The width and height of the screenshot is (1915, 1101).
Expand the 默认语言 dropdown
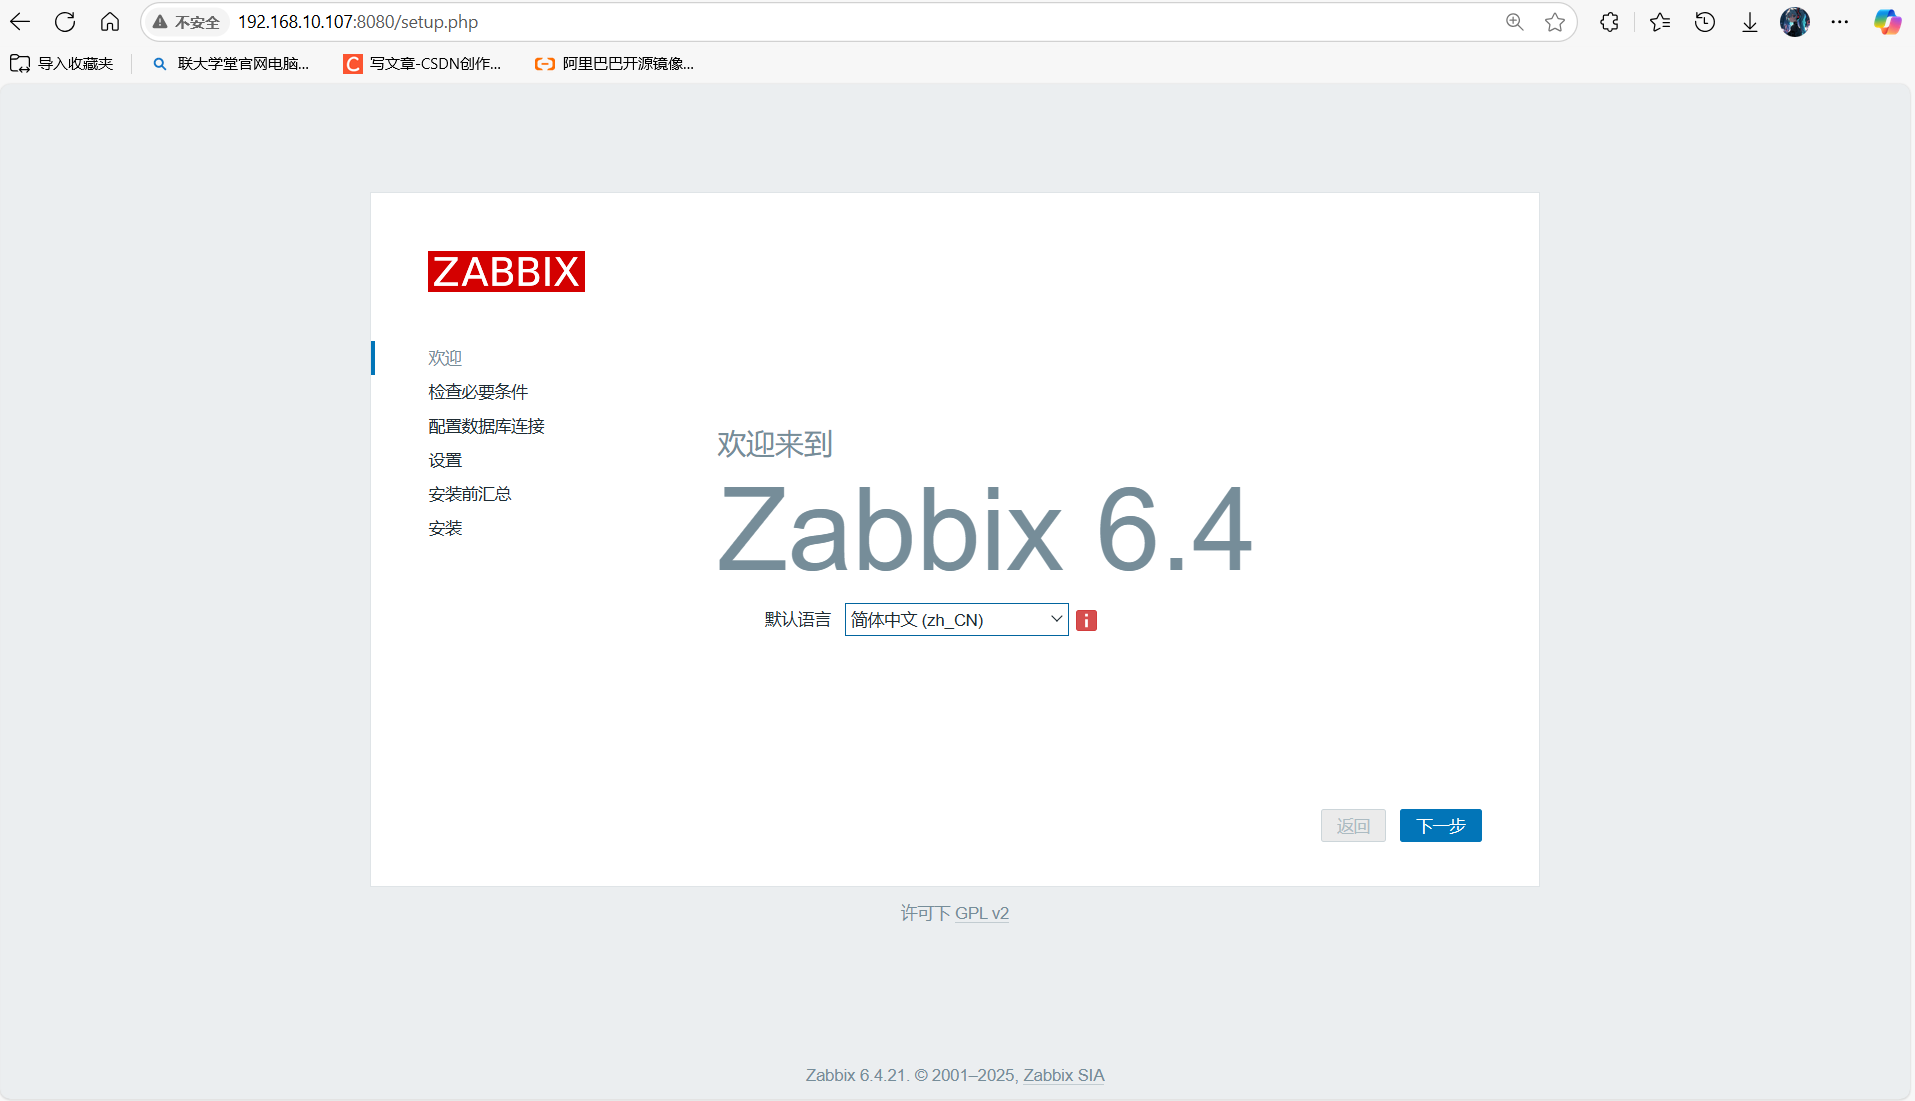click(956, 620)
